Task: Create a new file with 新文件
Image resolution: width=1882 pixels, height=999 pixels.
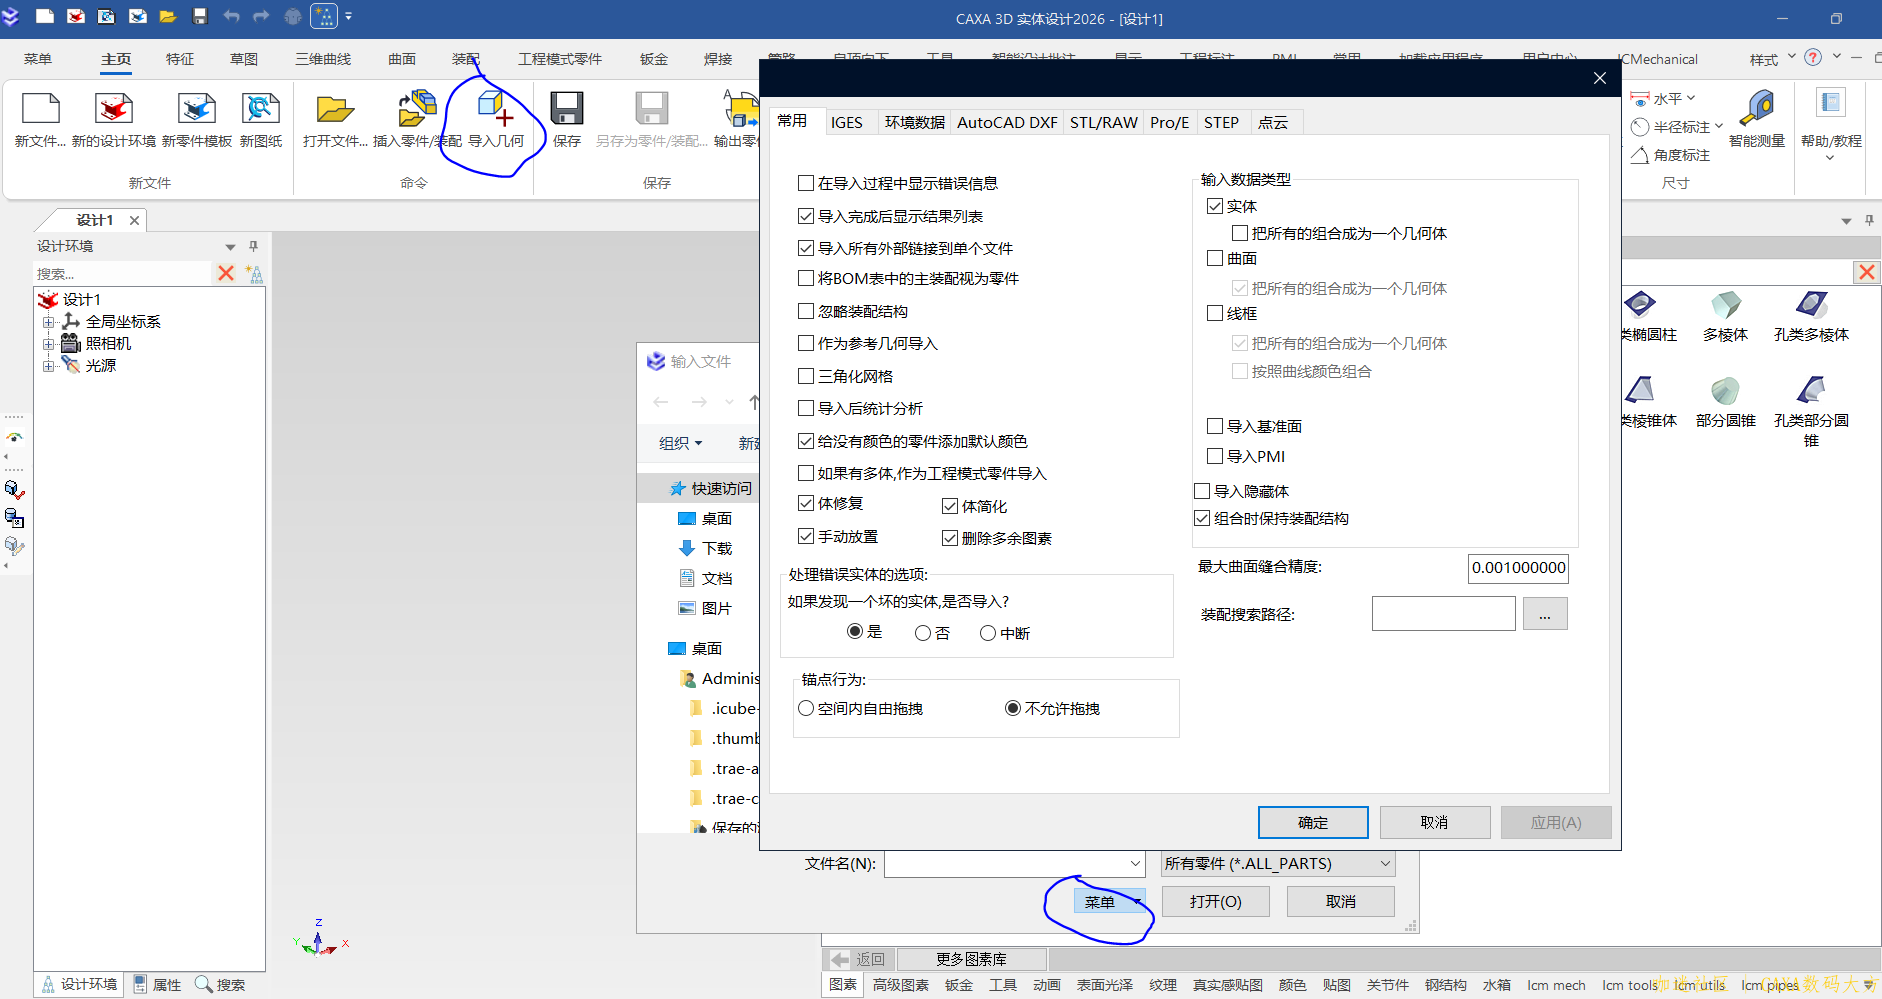Action: click(40, 120)
